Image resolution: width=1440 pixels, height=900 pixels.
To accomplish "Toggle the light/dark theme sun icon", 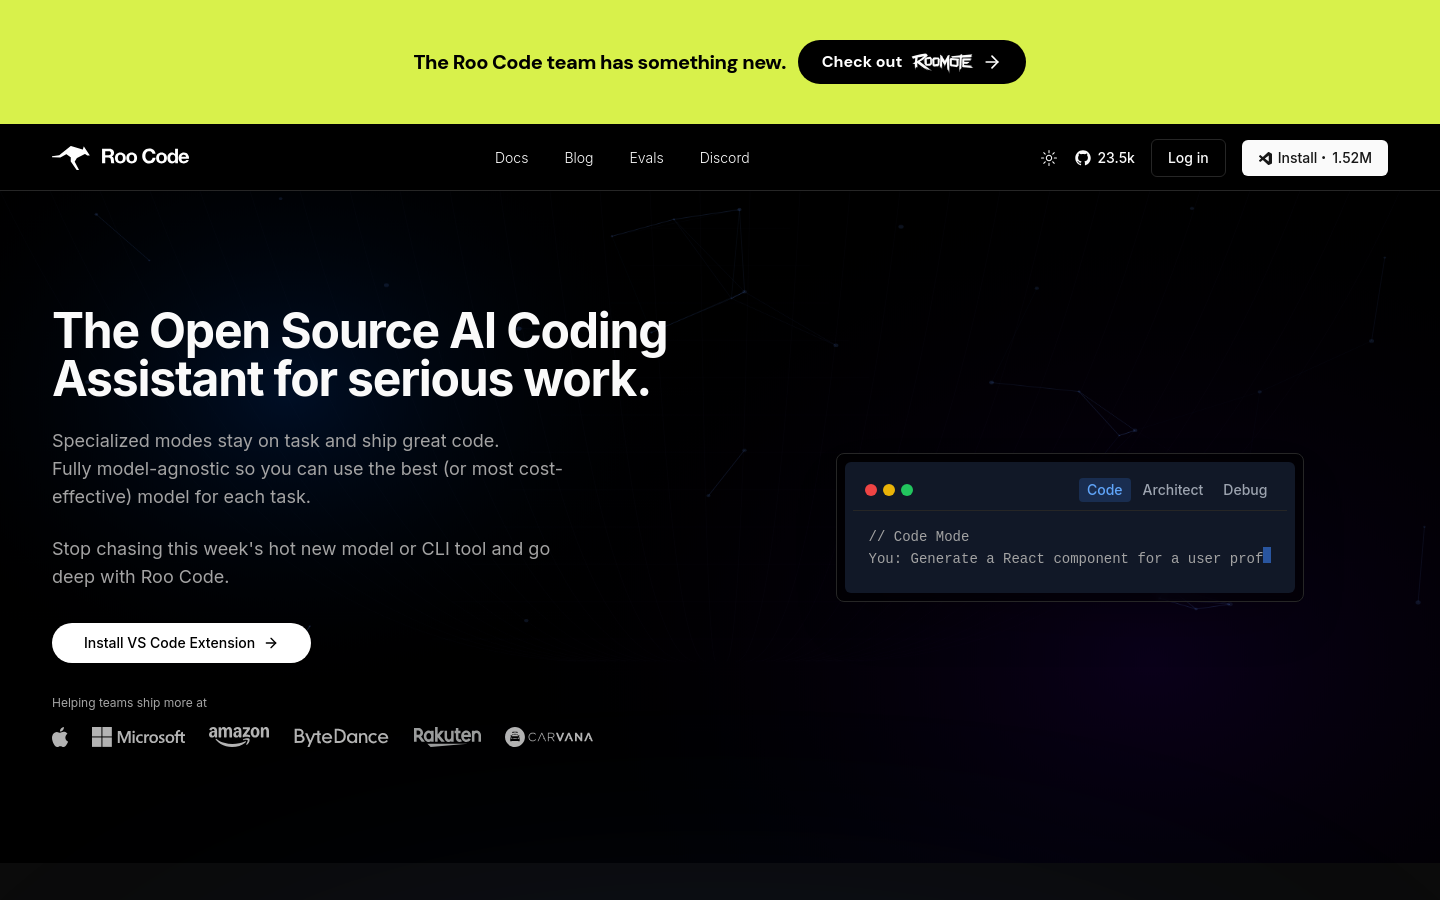I will tap(1049, 157).
